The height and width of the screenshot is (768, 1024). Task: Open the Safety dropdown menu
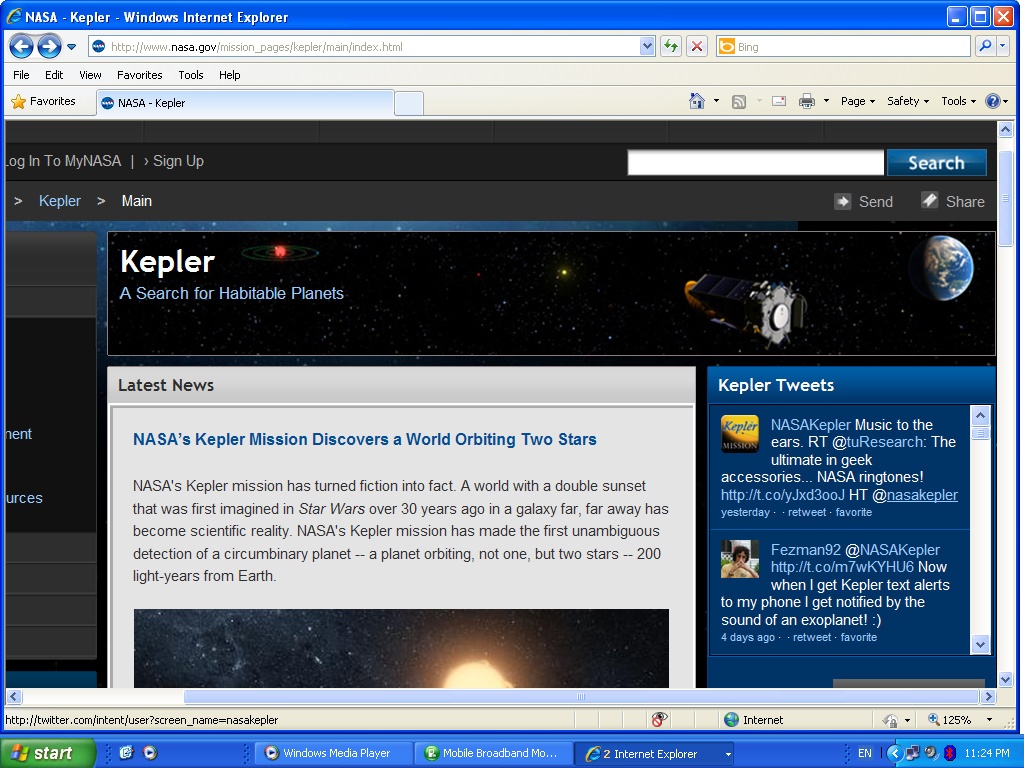pyautogui.click(x=908, y=101)
